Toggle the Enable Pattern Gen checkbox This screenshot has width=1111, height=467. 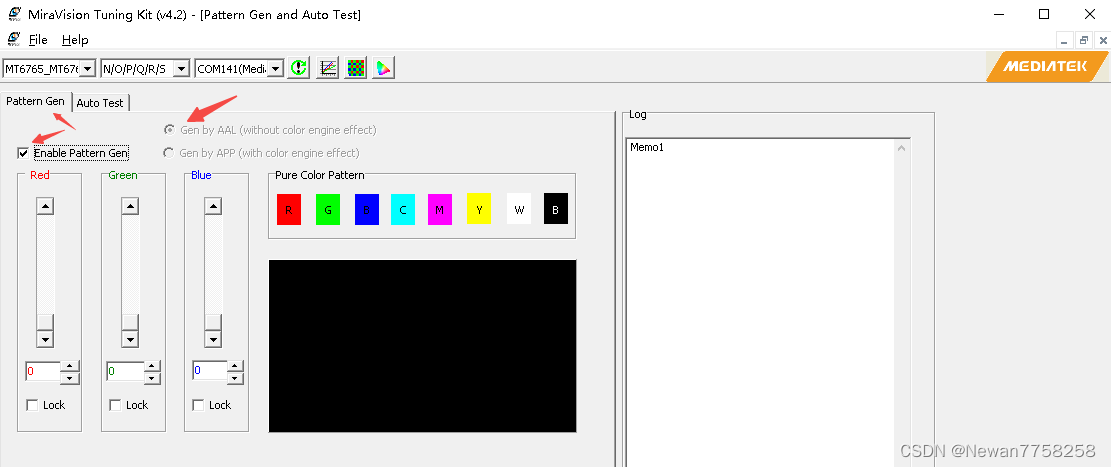(x=23, y=153)
